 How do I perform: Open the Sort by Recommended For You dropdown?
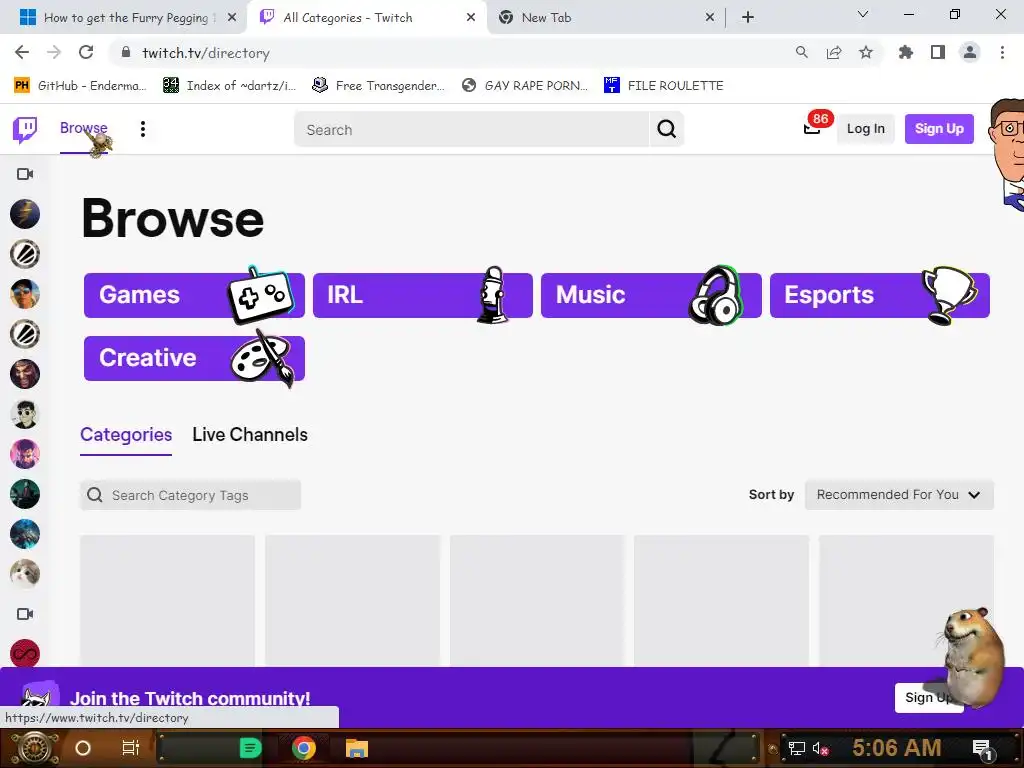[x=899, y=495]
